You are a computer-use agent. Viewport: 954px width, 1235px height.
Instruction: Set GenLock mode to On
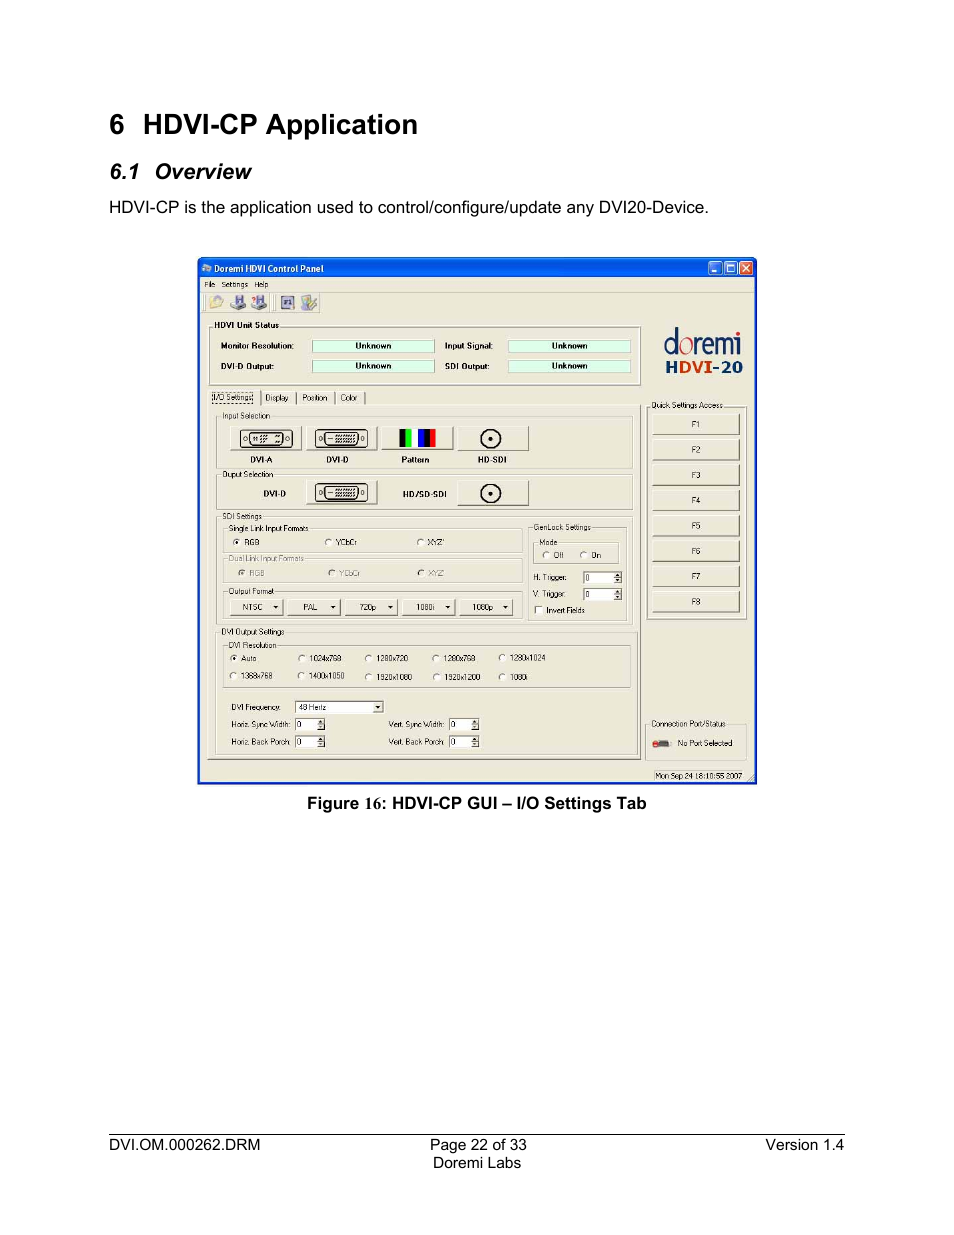(x=583, y=555)
